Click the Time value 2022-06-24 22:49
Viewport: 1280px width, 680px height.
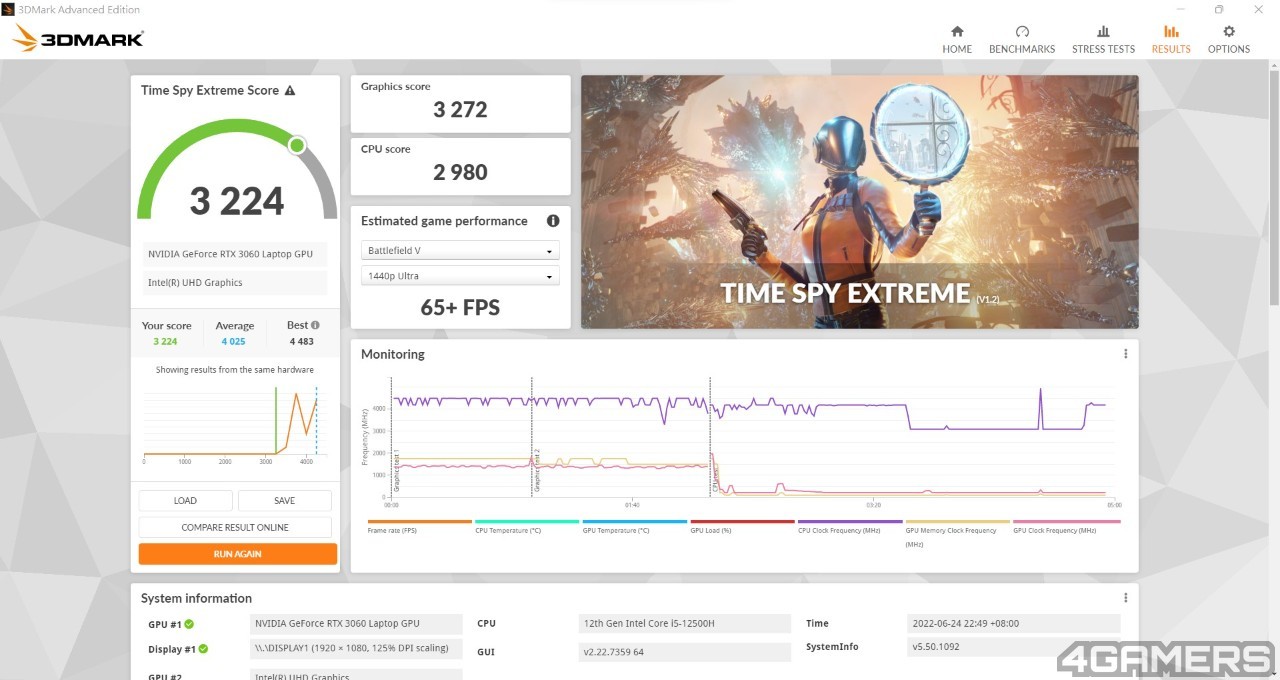[1013, 624]
